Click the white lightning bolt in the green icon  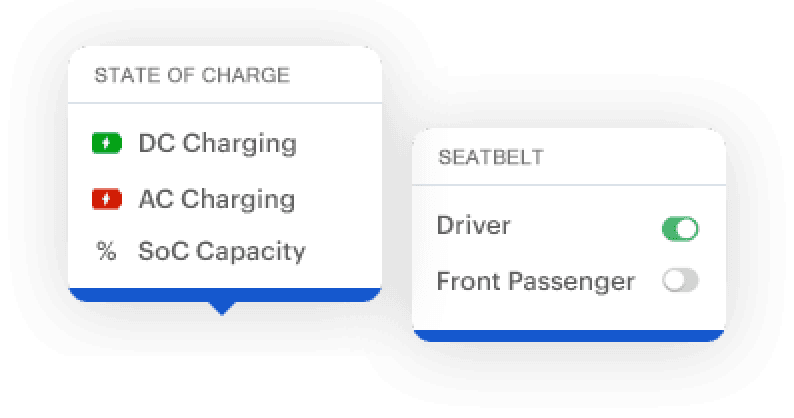coord(106,144)
